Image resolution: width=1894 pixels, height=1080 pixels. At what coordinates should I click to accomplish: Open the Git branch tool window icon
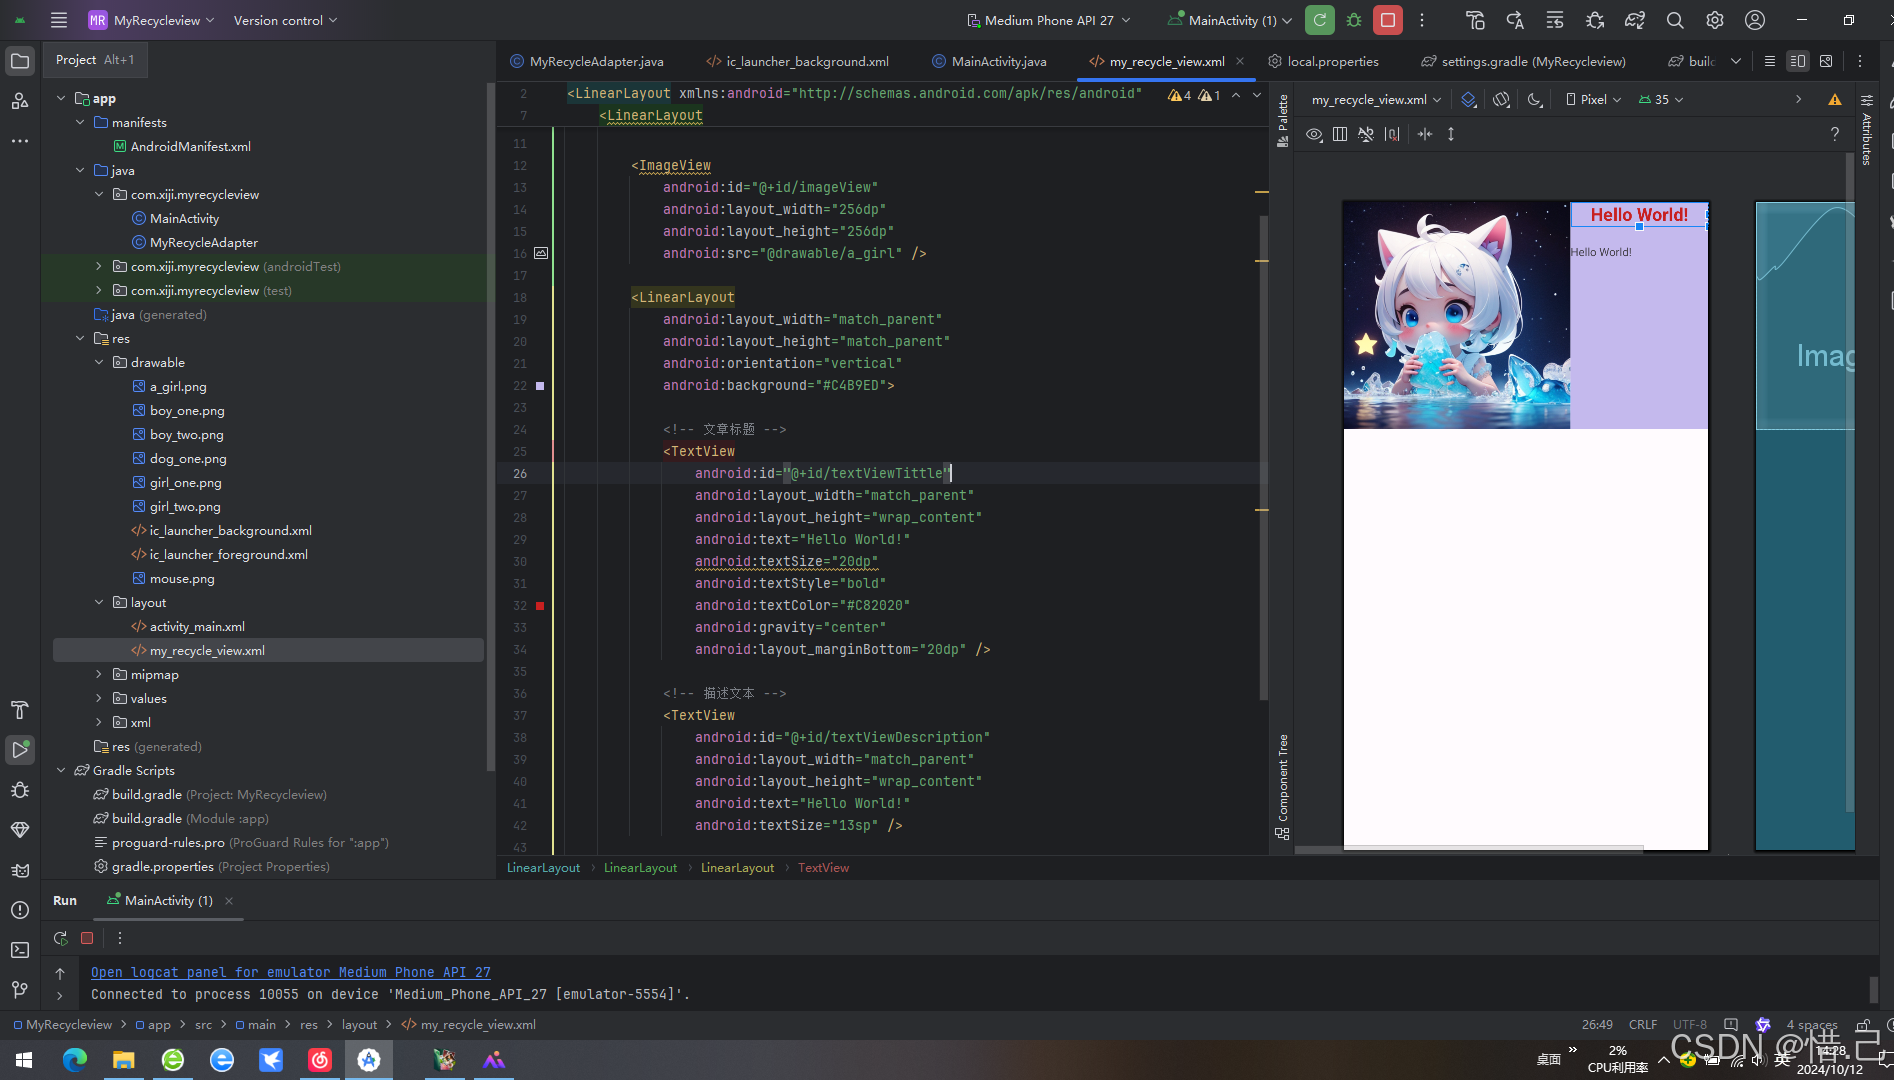tap(19, 989)
